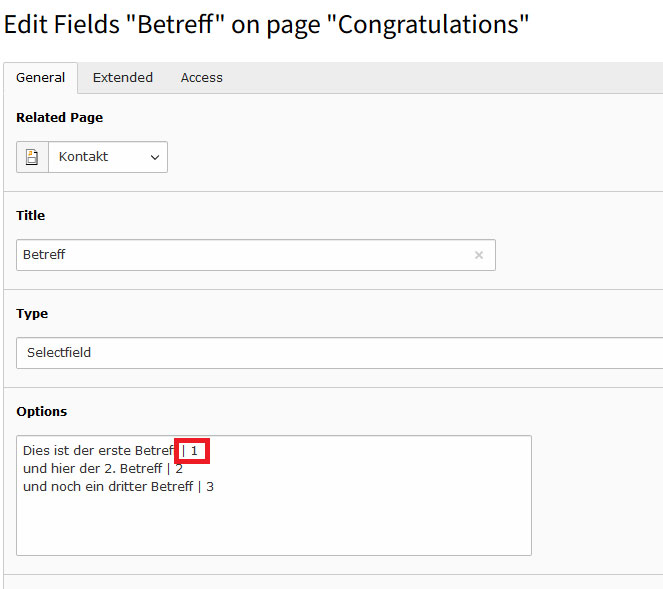Focus the Title input containing Betreff

click(240, 255)
